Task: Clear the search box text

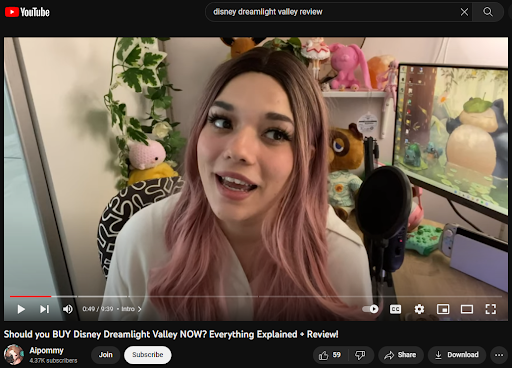Action: (464, 12)
